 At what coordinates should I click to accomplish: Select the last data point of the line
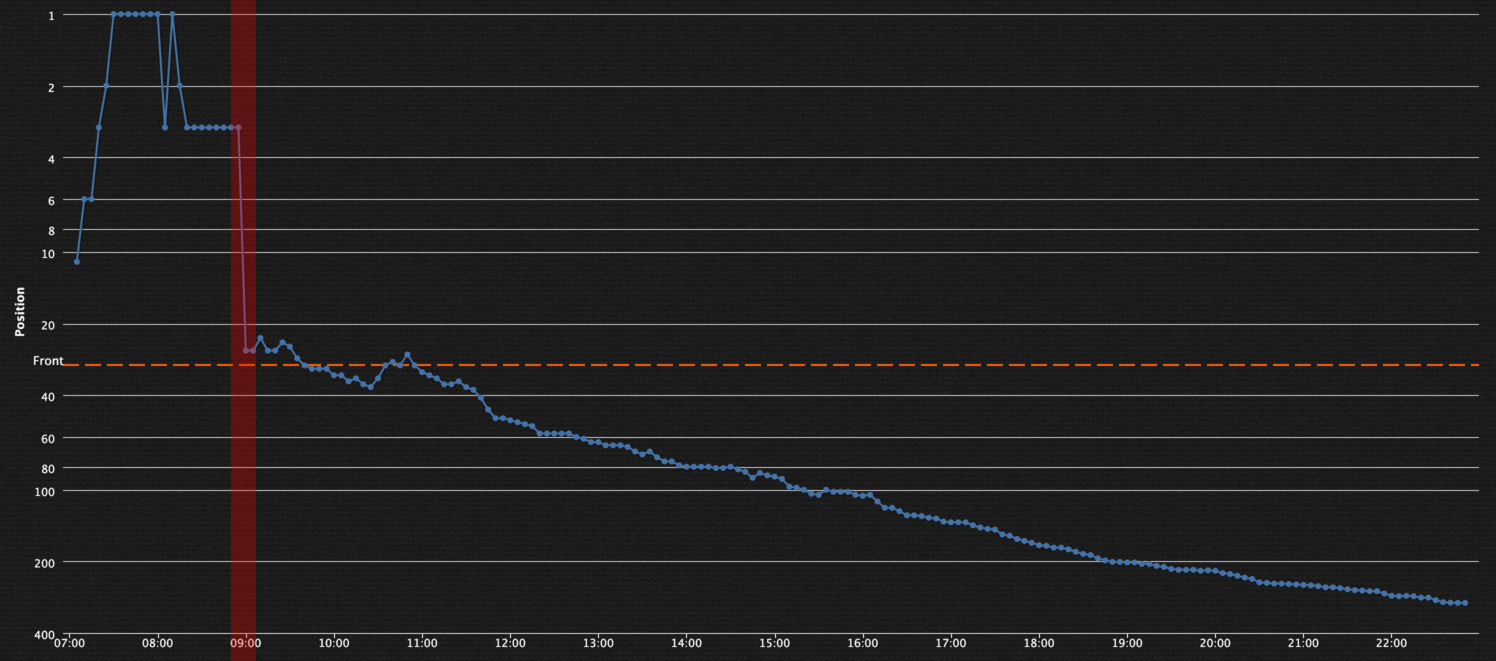(x=1464, y=603)
